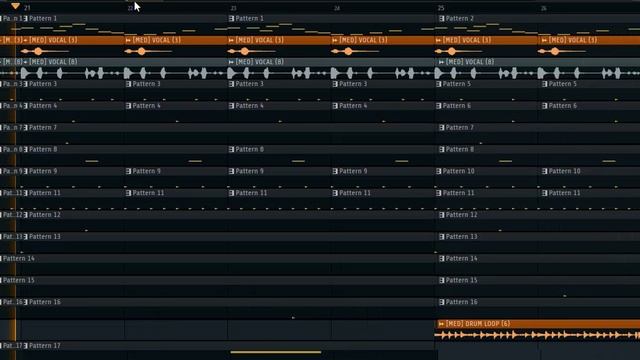Screen dimensions: 640x360
Task: Click the orange playhead marker triangle
Action: [15, 6]
